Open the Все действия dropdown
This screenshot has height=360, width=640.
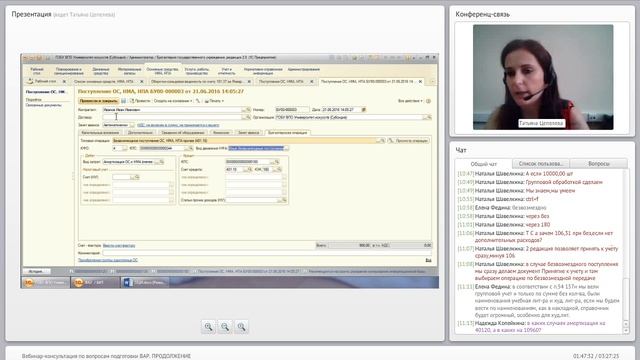coord(410,101)
